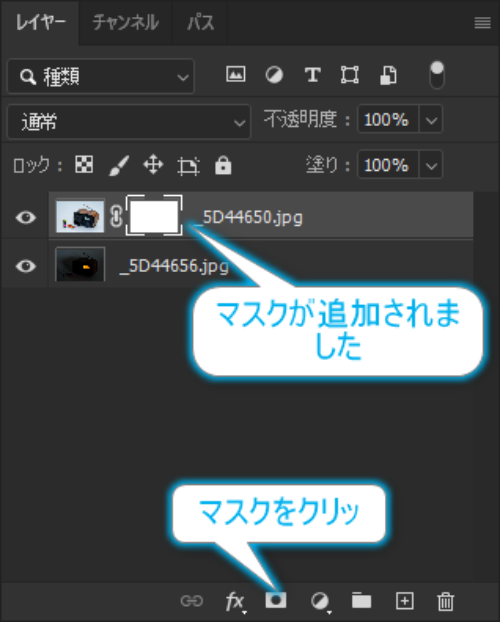This screenshot has width=500, height=622.
Task: Open the layer style fx menu
Action: pyautogui.click(x=236, y=601)
